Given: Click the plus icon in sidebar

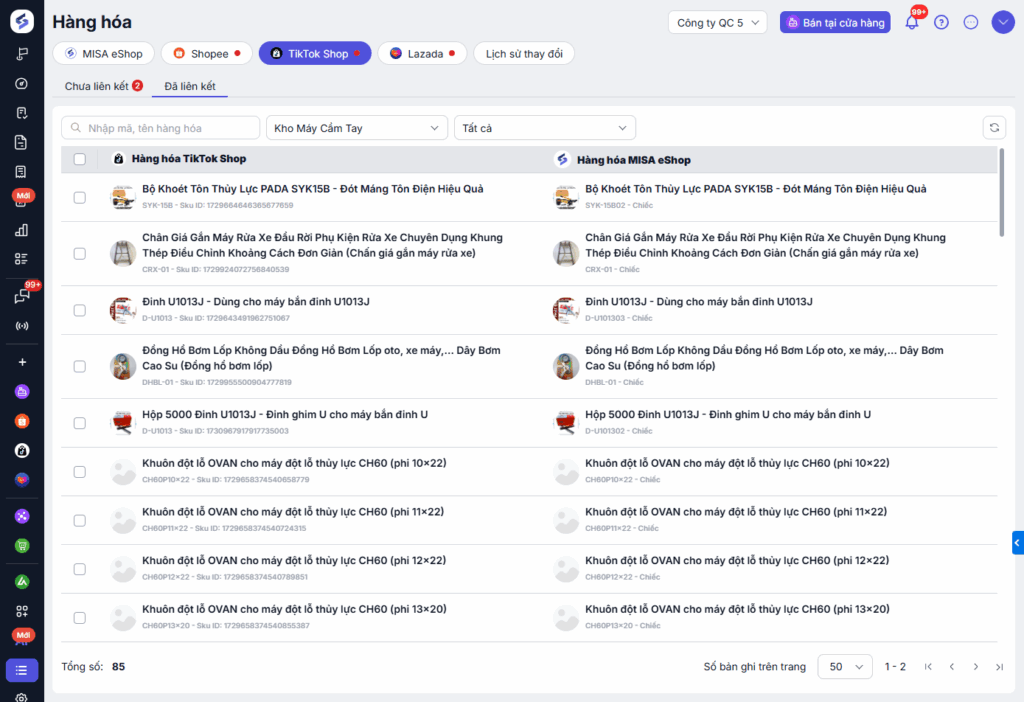Looking at the screenshot, I should click(22, 362).
